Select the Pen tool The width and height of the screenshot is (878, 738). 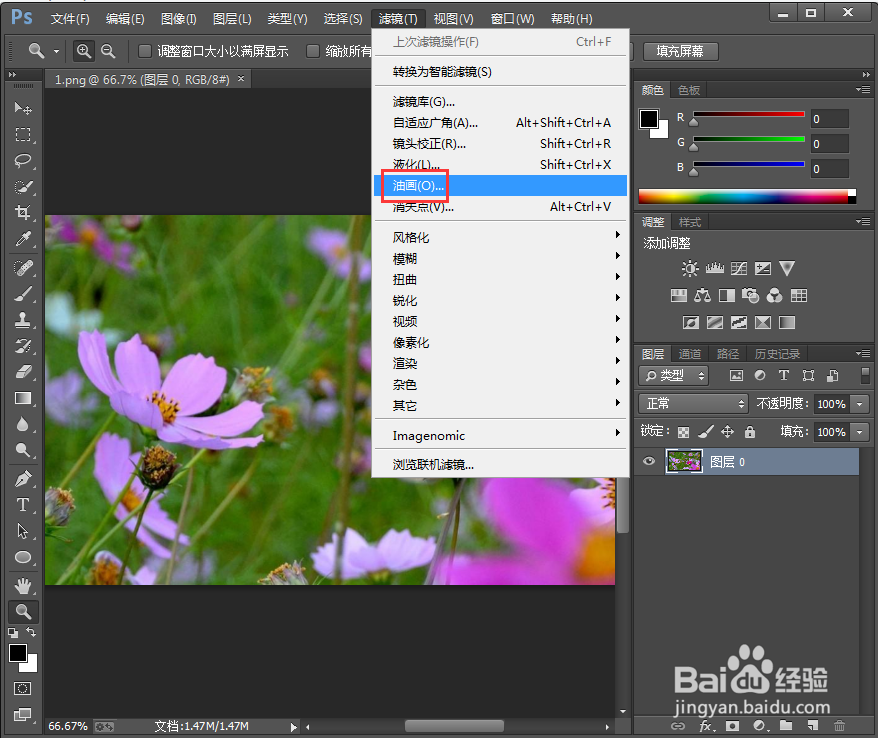tap(23, 479)
